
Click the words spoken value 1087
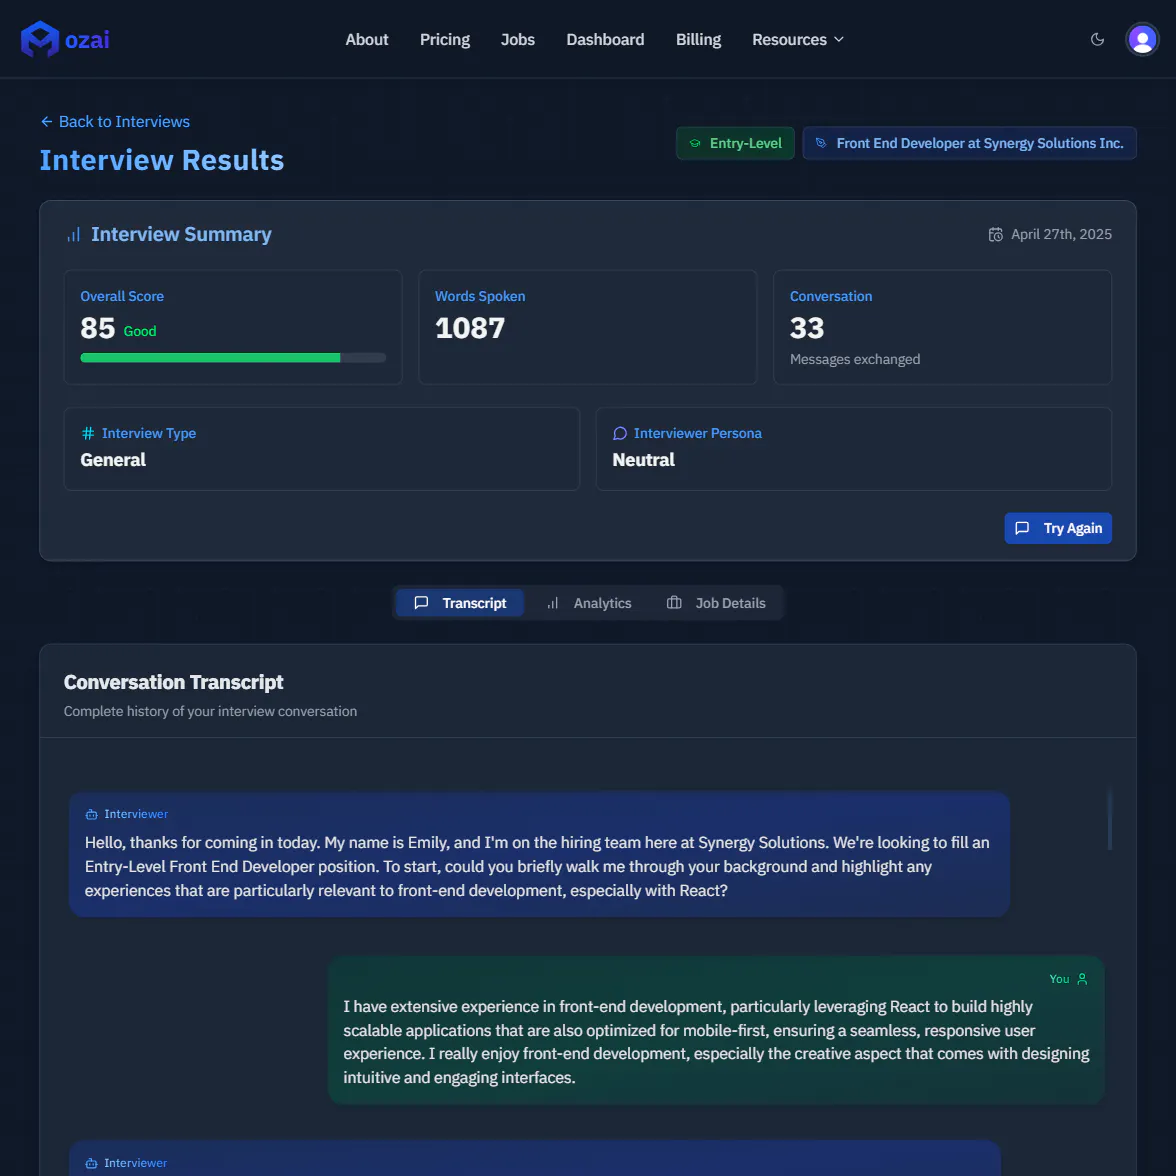tap(470, 328)
